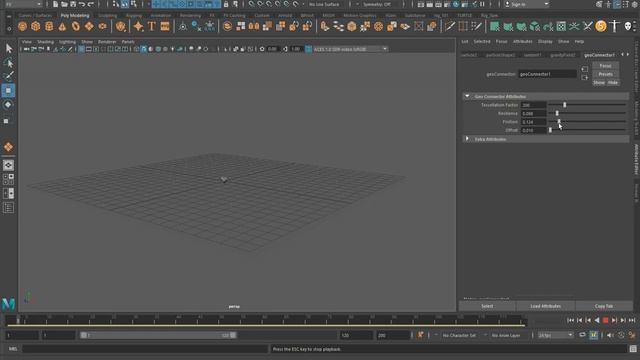Screen dimensions: 640x360
Task: Create a polygon sphere from the shelf
Action: [x=22, y=27]
